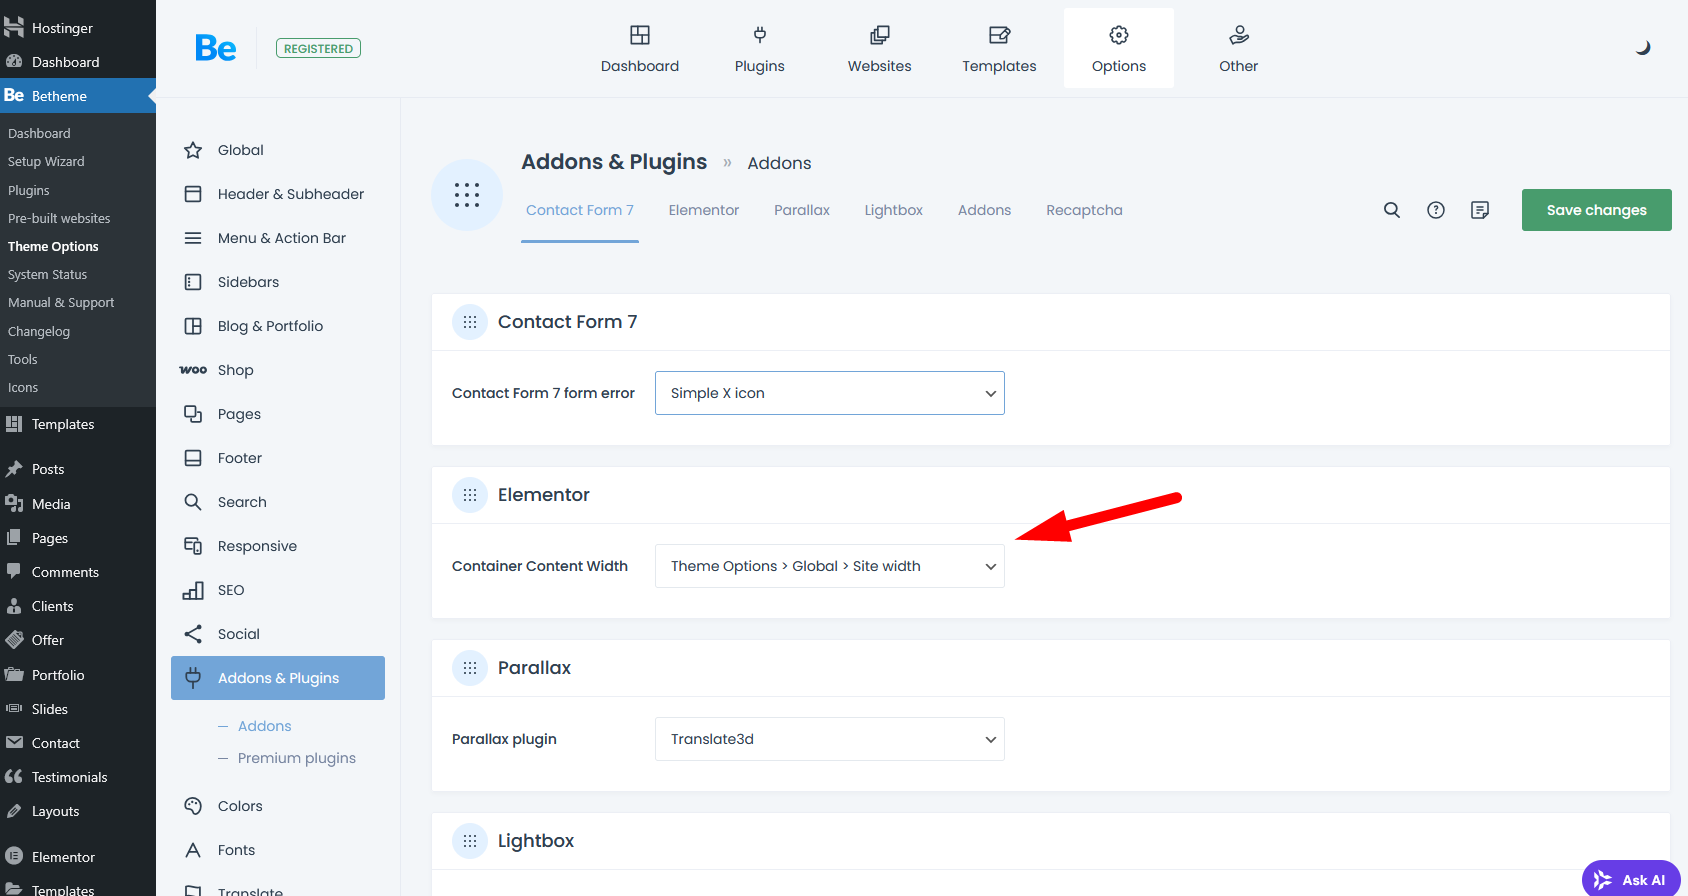The image size is (1688, 896).
Task: Open Posts in WordPress menu
Action: click(78, 469)
